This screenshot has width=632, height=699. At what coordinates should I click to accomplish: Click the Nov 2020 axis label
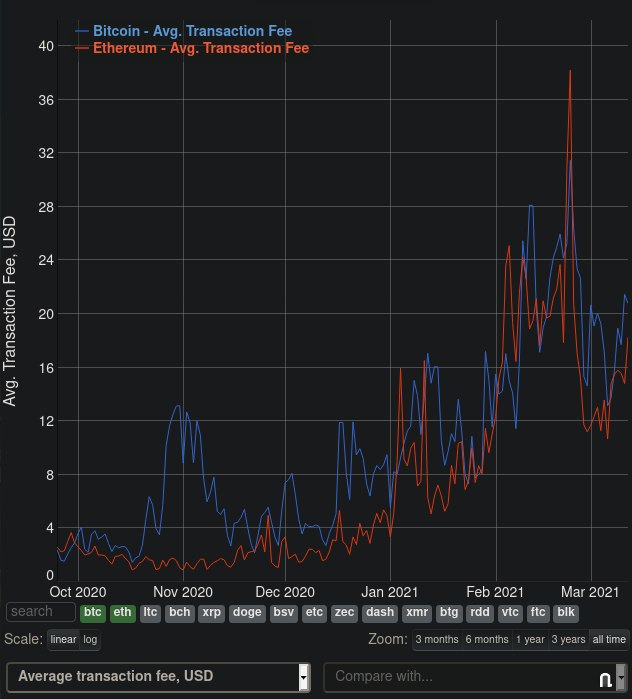click(183, 592)
